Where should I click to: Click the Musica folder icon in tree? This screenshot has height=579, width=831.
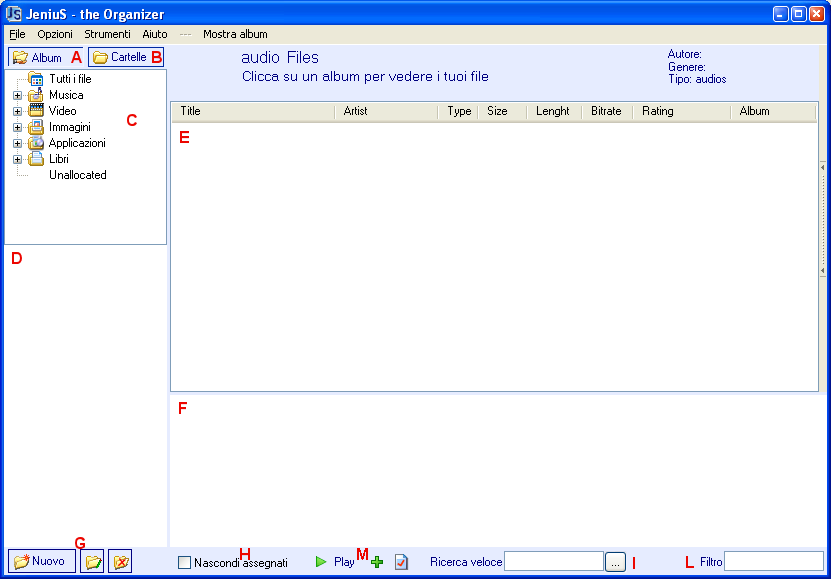[x=36, y=95]
